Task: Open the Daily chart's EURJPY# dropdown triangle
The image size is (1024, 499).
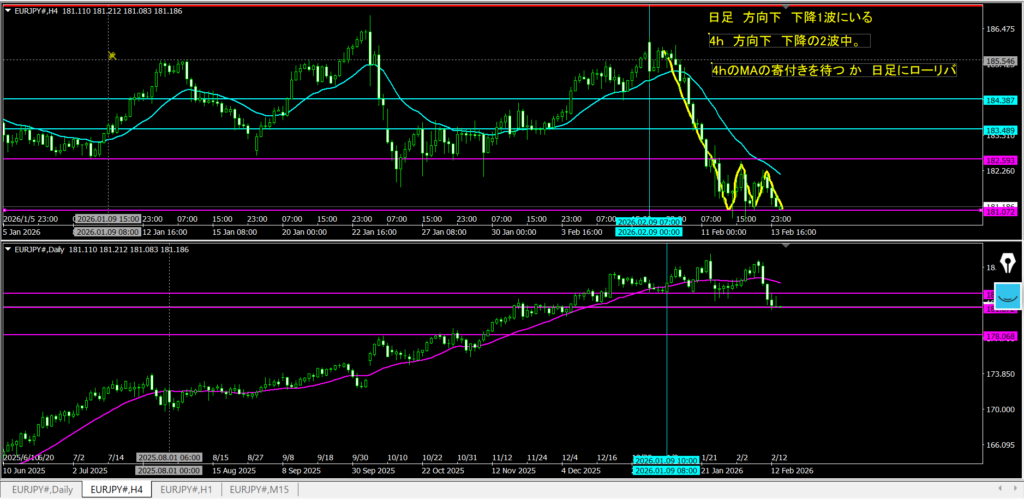Action: click(x=6, y=248)
